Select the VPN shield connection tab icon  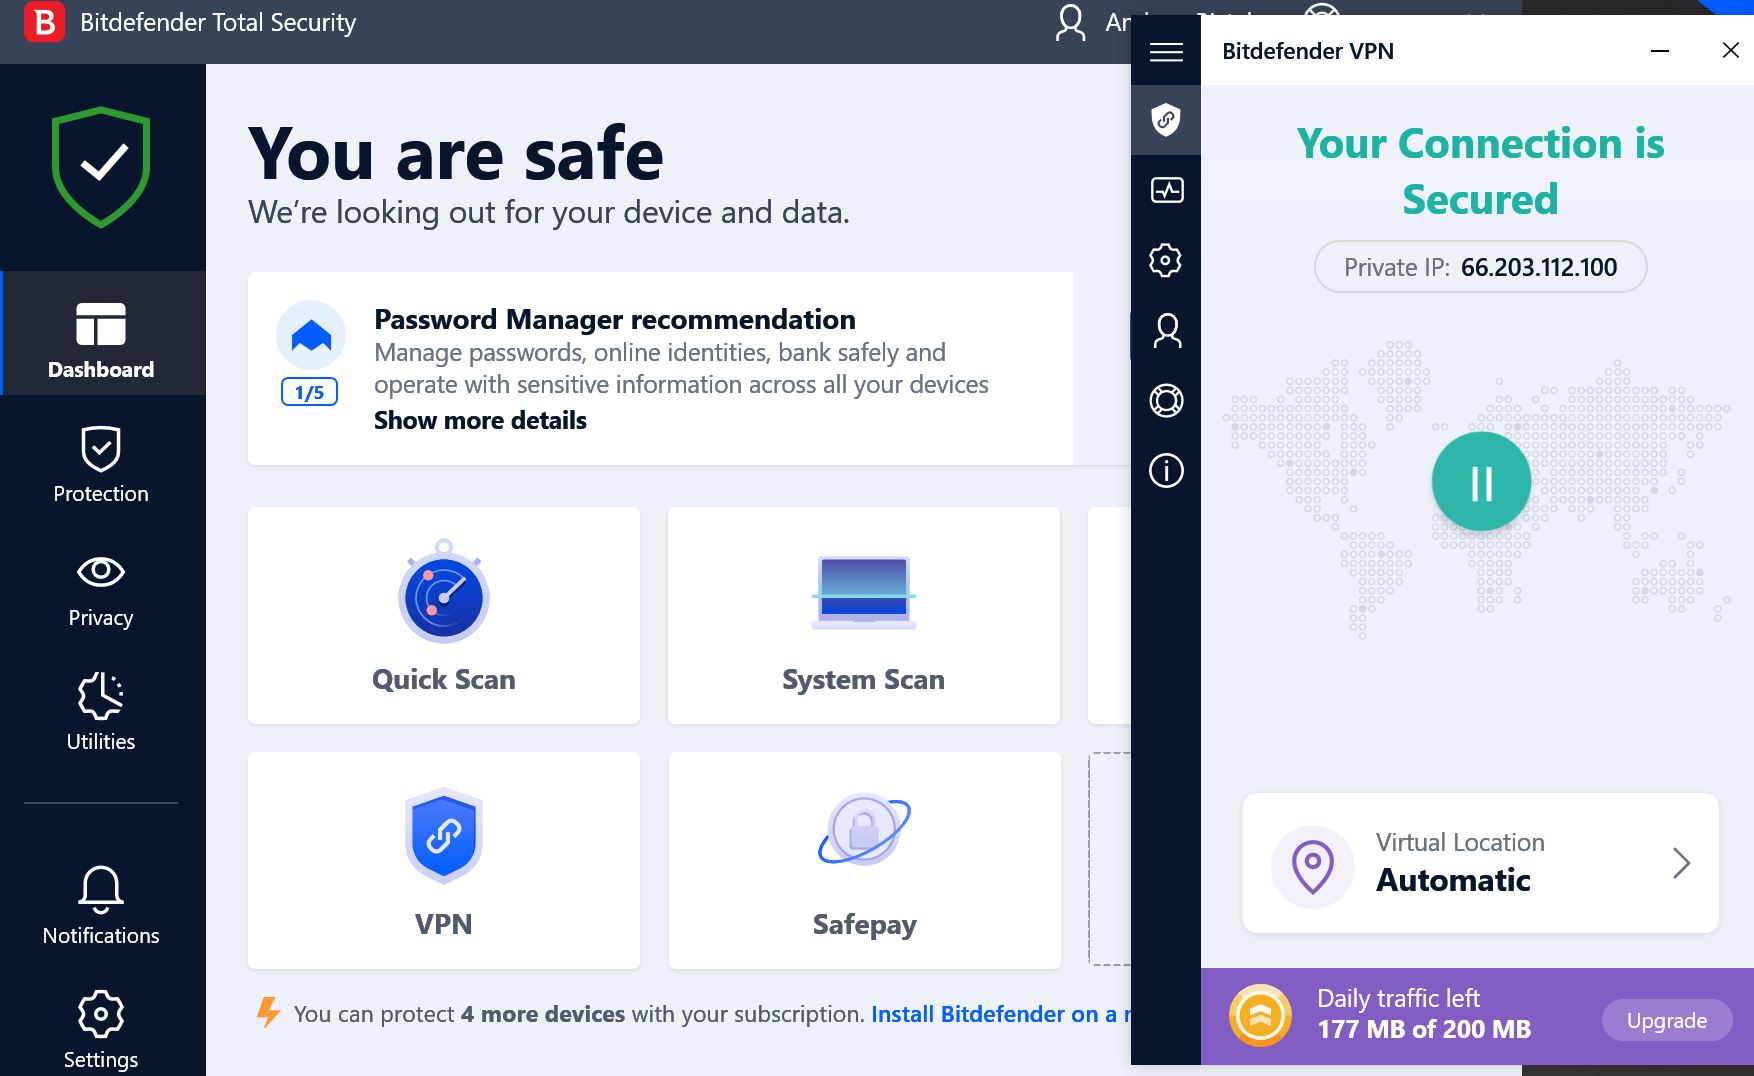[x=1166, y=120]
